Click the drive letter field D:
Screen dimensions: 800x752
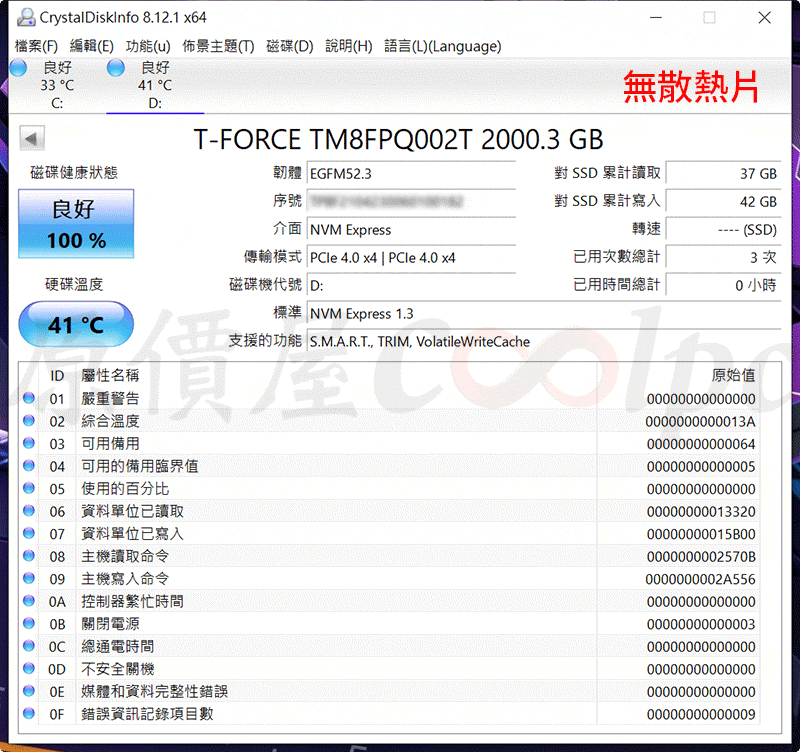[x=411, y=285]
